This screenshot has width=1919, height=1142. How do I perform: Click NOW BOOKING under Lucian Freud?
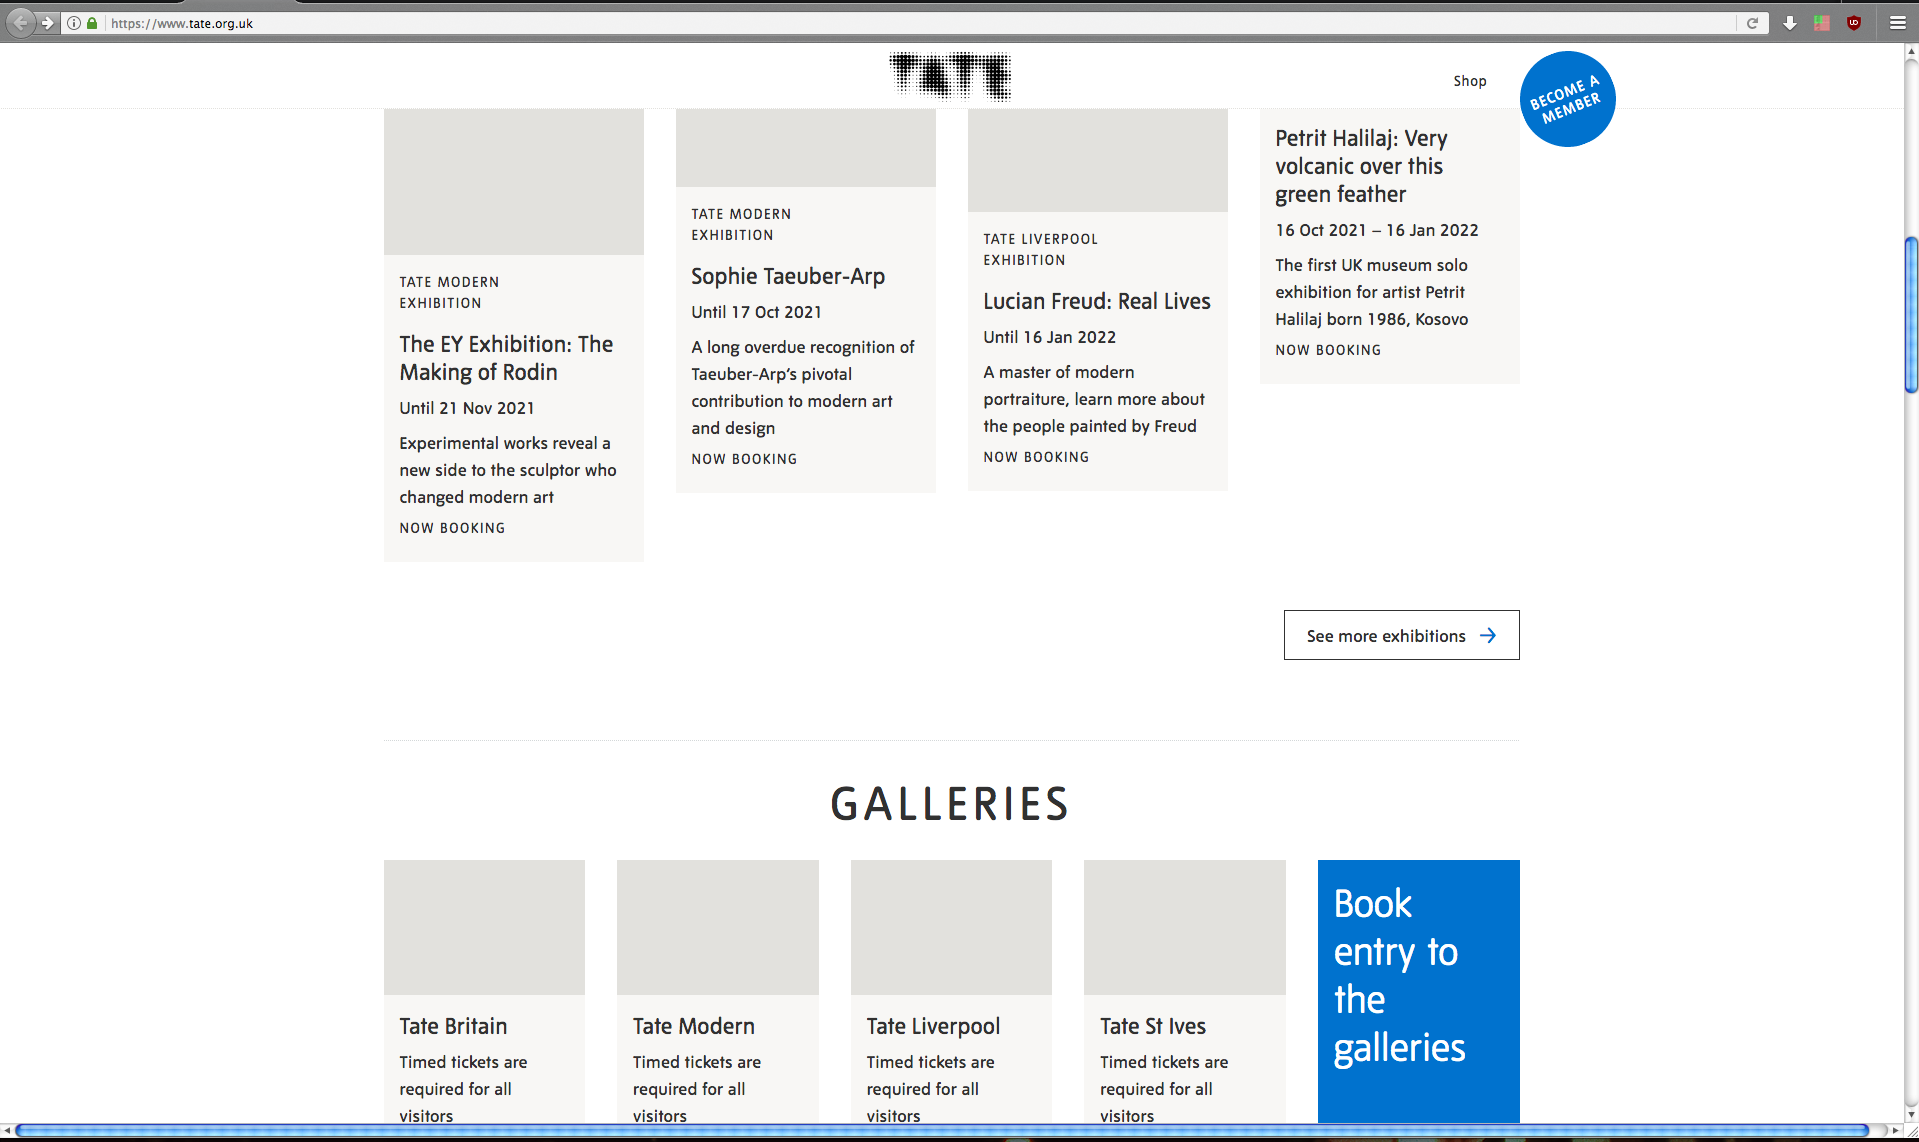click(x=1036, y=457)
